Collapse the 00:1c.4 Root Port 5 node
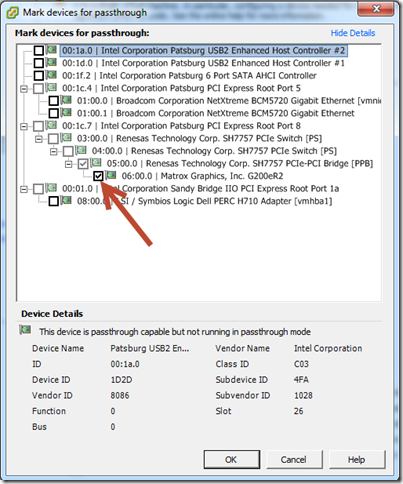This screenshot has height=484, width=403. pyautogui.click(x=24, y=89)
